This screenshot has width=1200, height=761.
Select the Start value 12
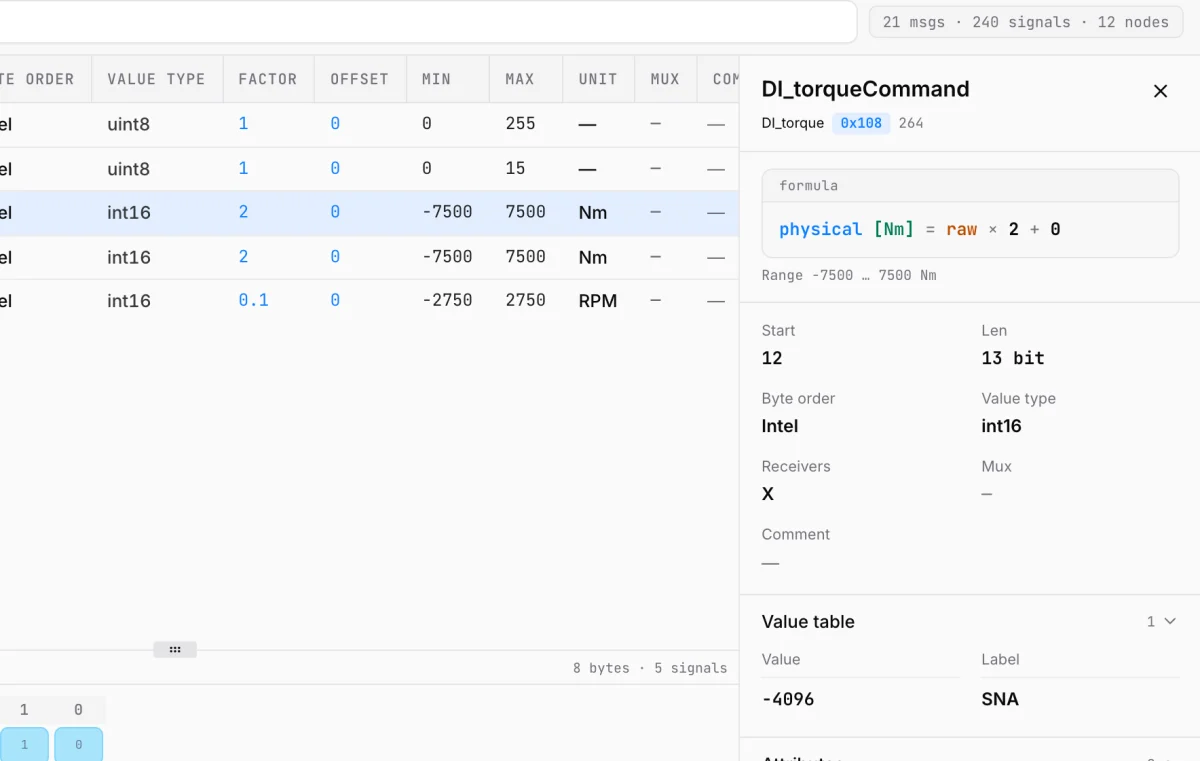point(772,358)
